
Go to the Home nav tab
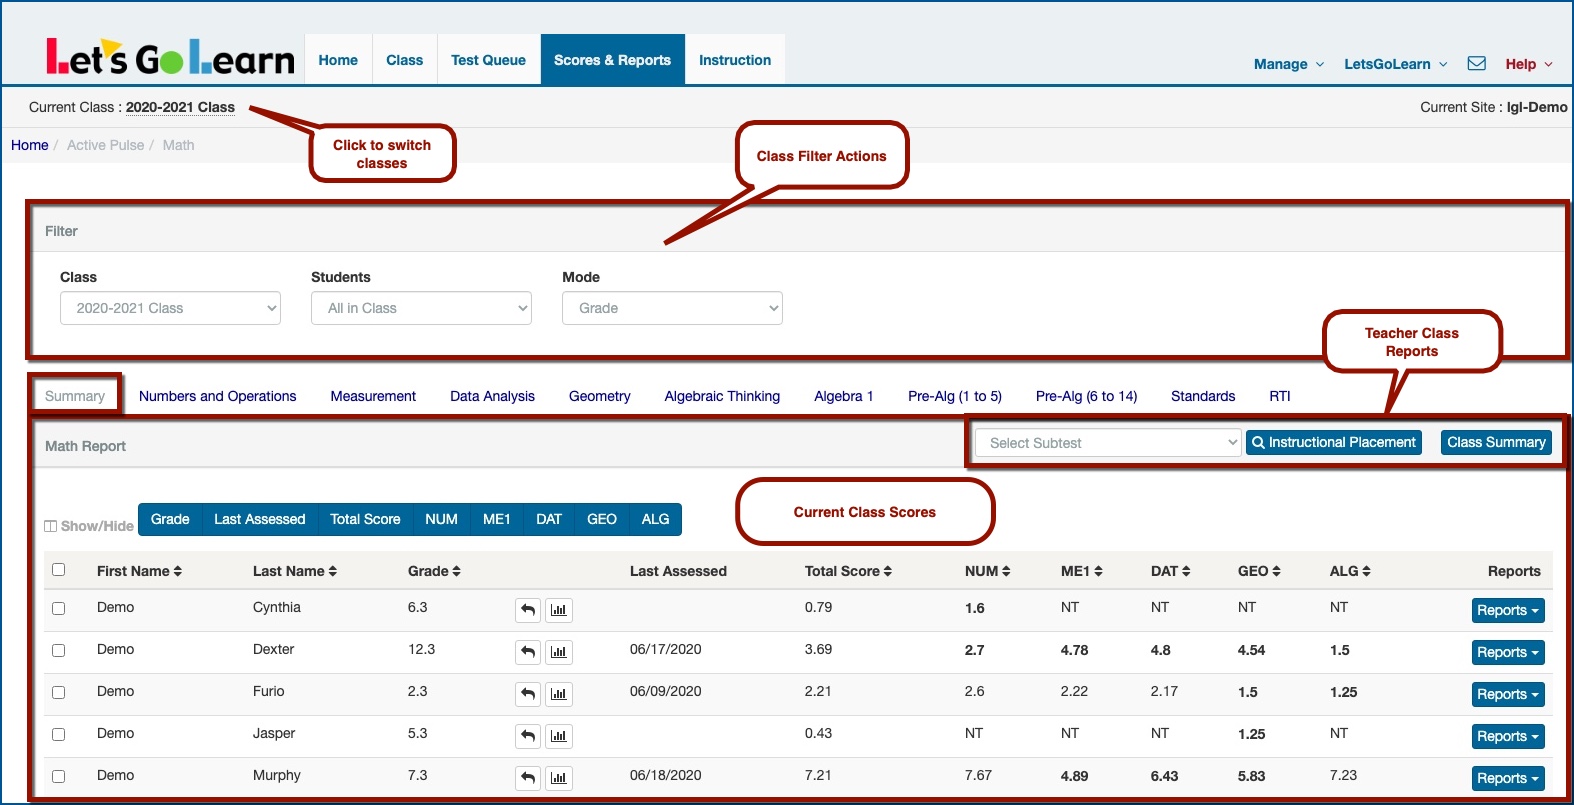tap(338, 60)
